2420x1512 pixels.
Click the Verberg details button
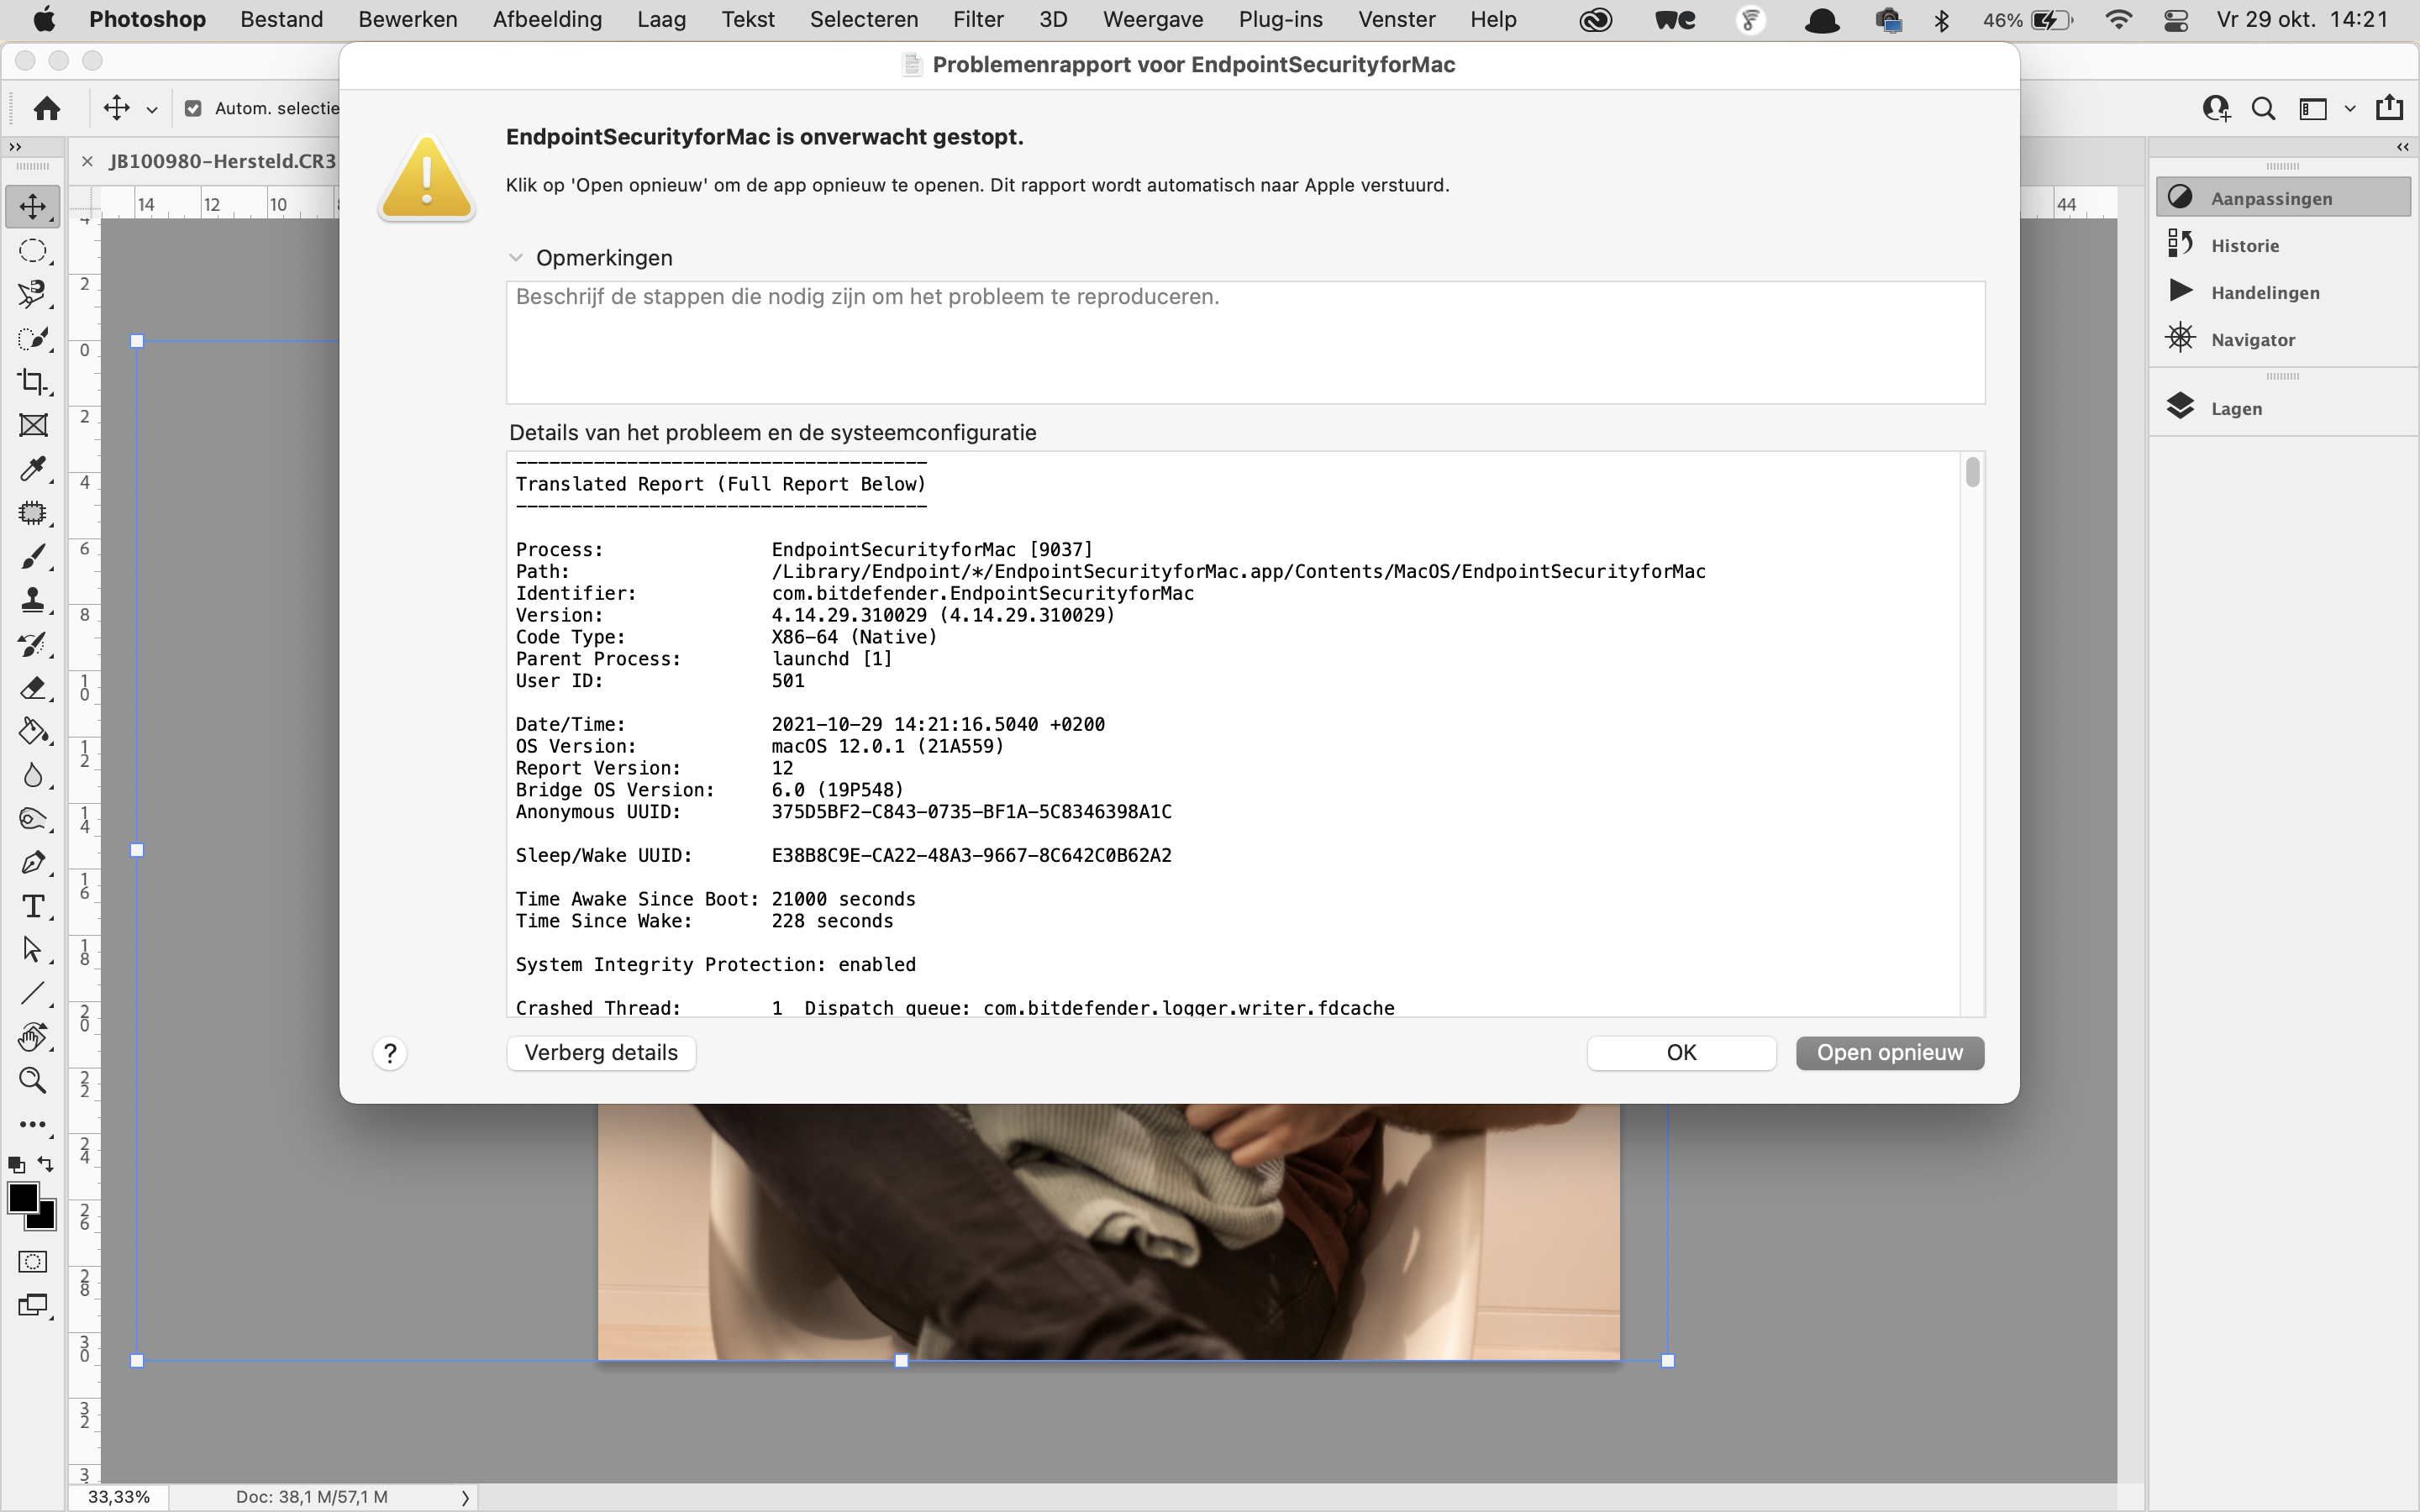601,1052
